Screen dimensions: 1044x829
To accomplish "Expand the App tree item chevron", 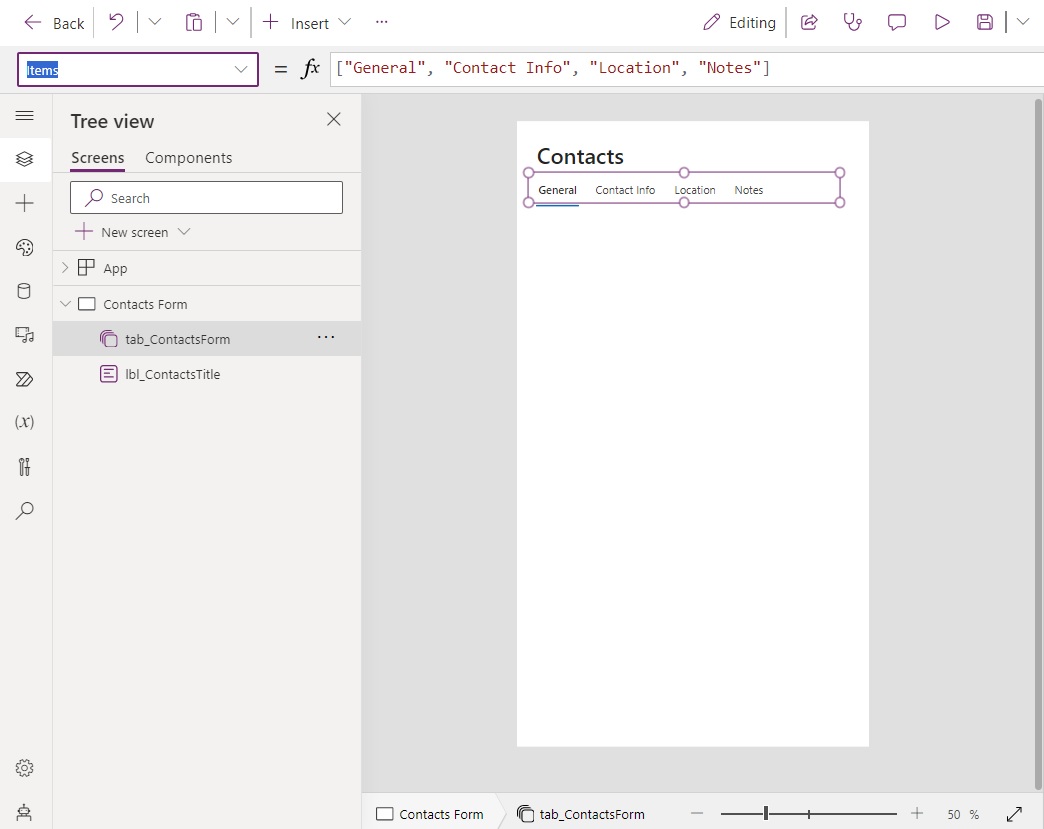I will 65,268.
